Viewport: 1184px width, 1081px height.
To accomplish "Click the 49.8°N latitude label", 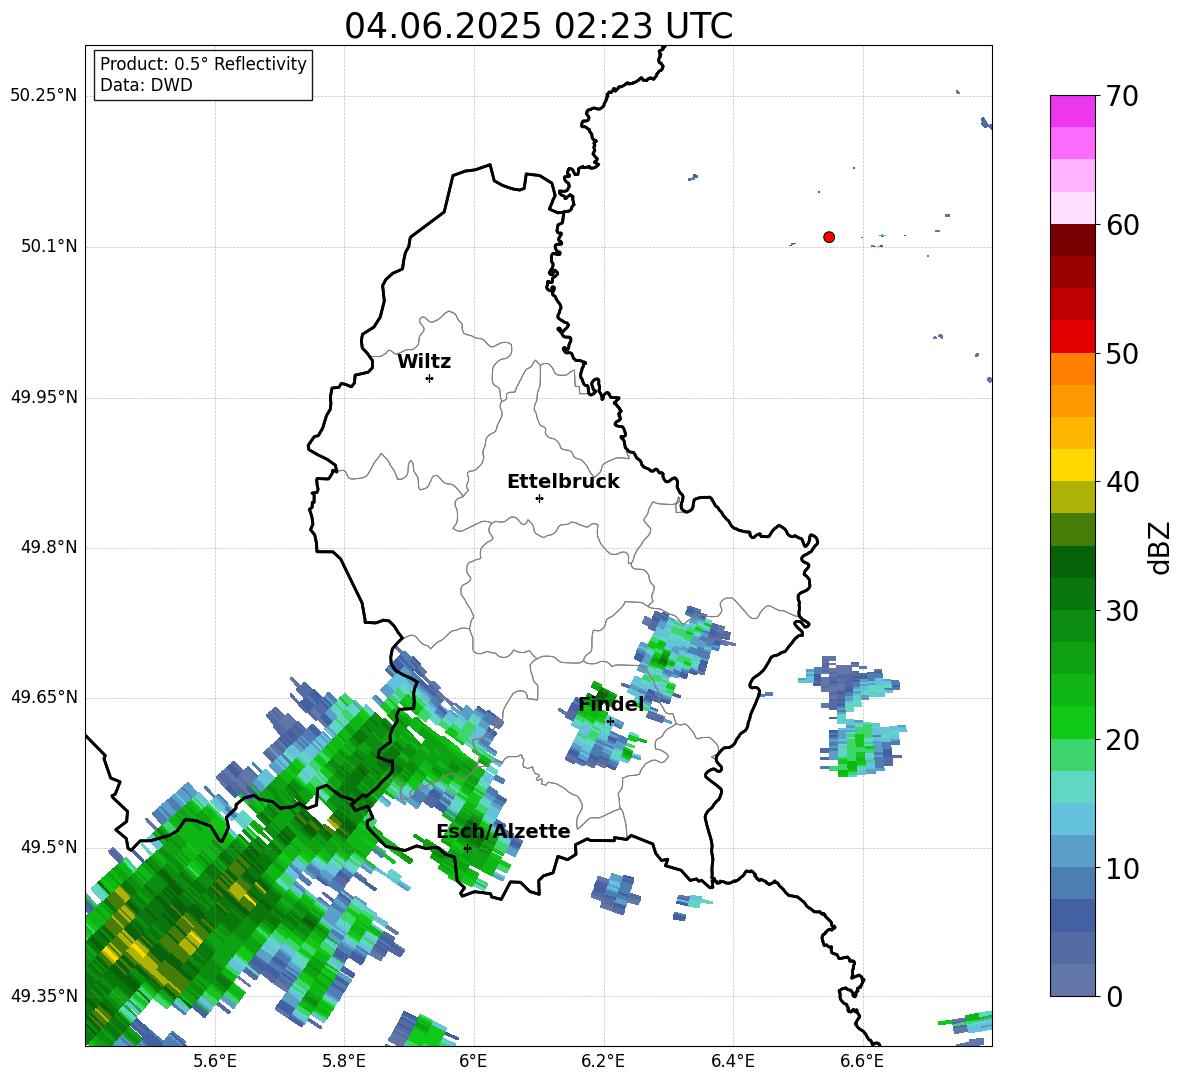I will (48, 547).
